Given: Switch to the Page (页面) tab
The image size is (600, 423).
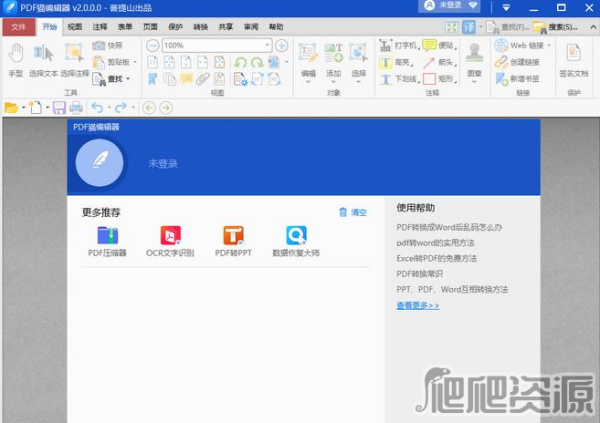Looking at the screenshot, I should (x=150, y=27).
